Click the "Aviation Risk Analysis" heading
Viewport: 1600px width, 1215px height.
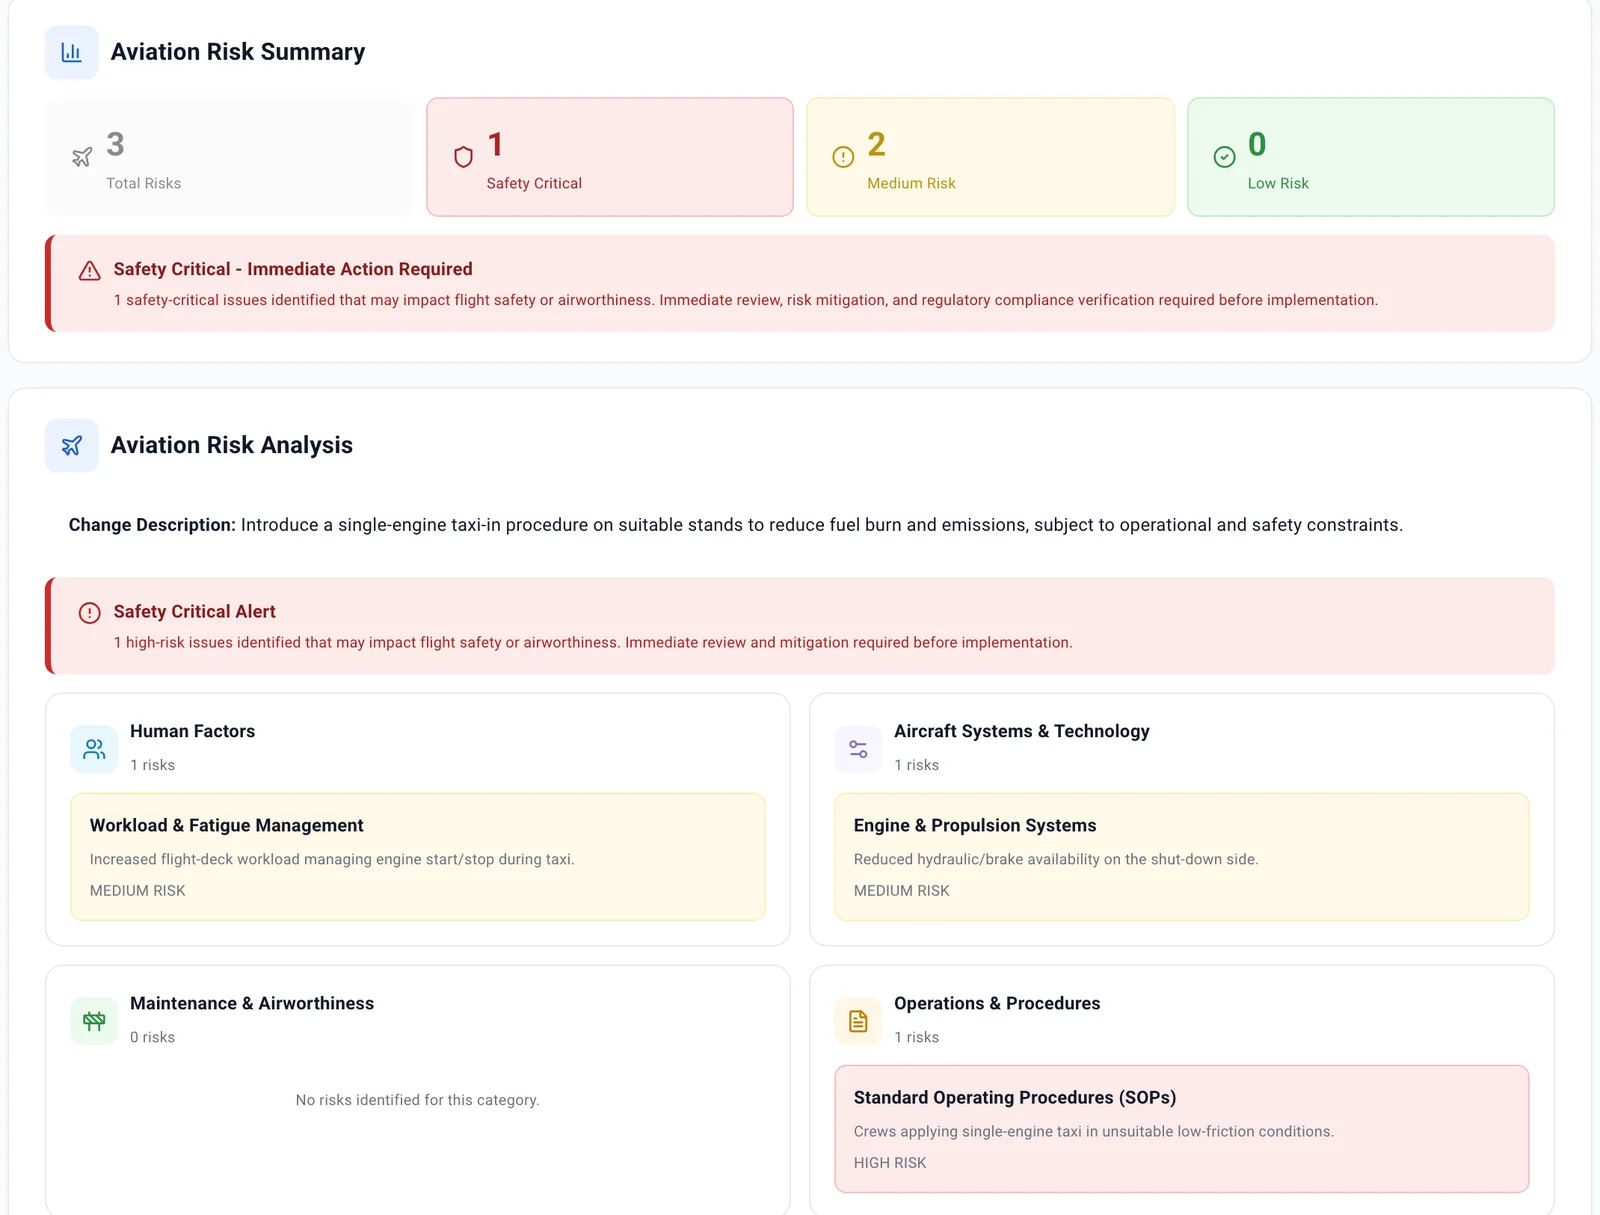coord(232,445)
